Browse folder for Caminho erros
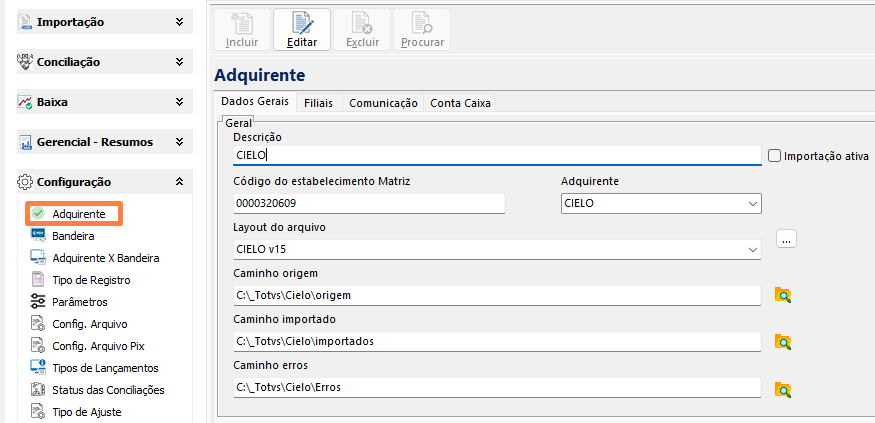This screenshot has height=423, width=875. [x=784, y=389]
